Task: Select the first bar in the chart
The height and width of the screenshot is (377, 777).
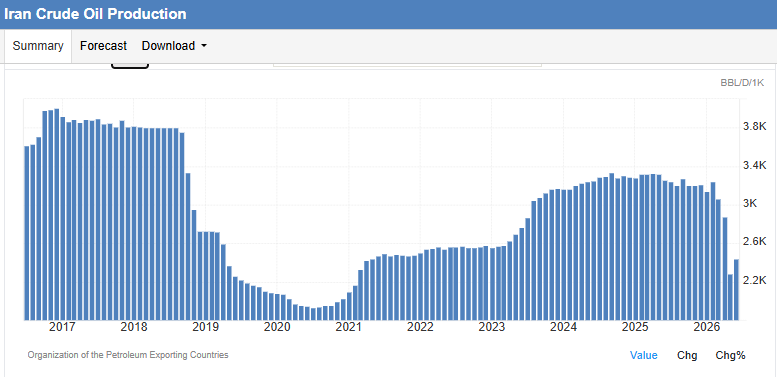Action: 27,233
